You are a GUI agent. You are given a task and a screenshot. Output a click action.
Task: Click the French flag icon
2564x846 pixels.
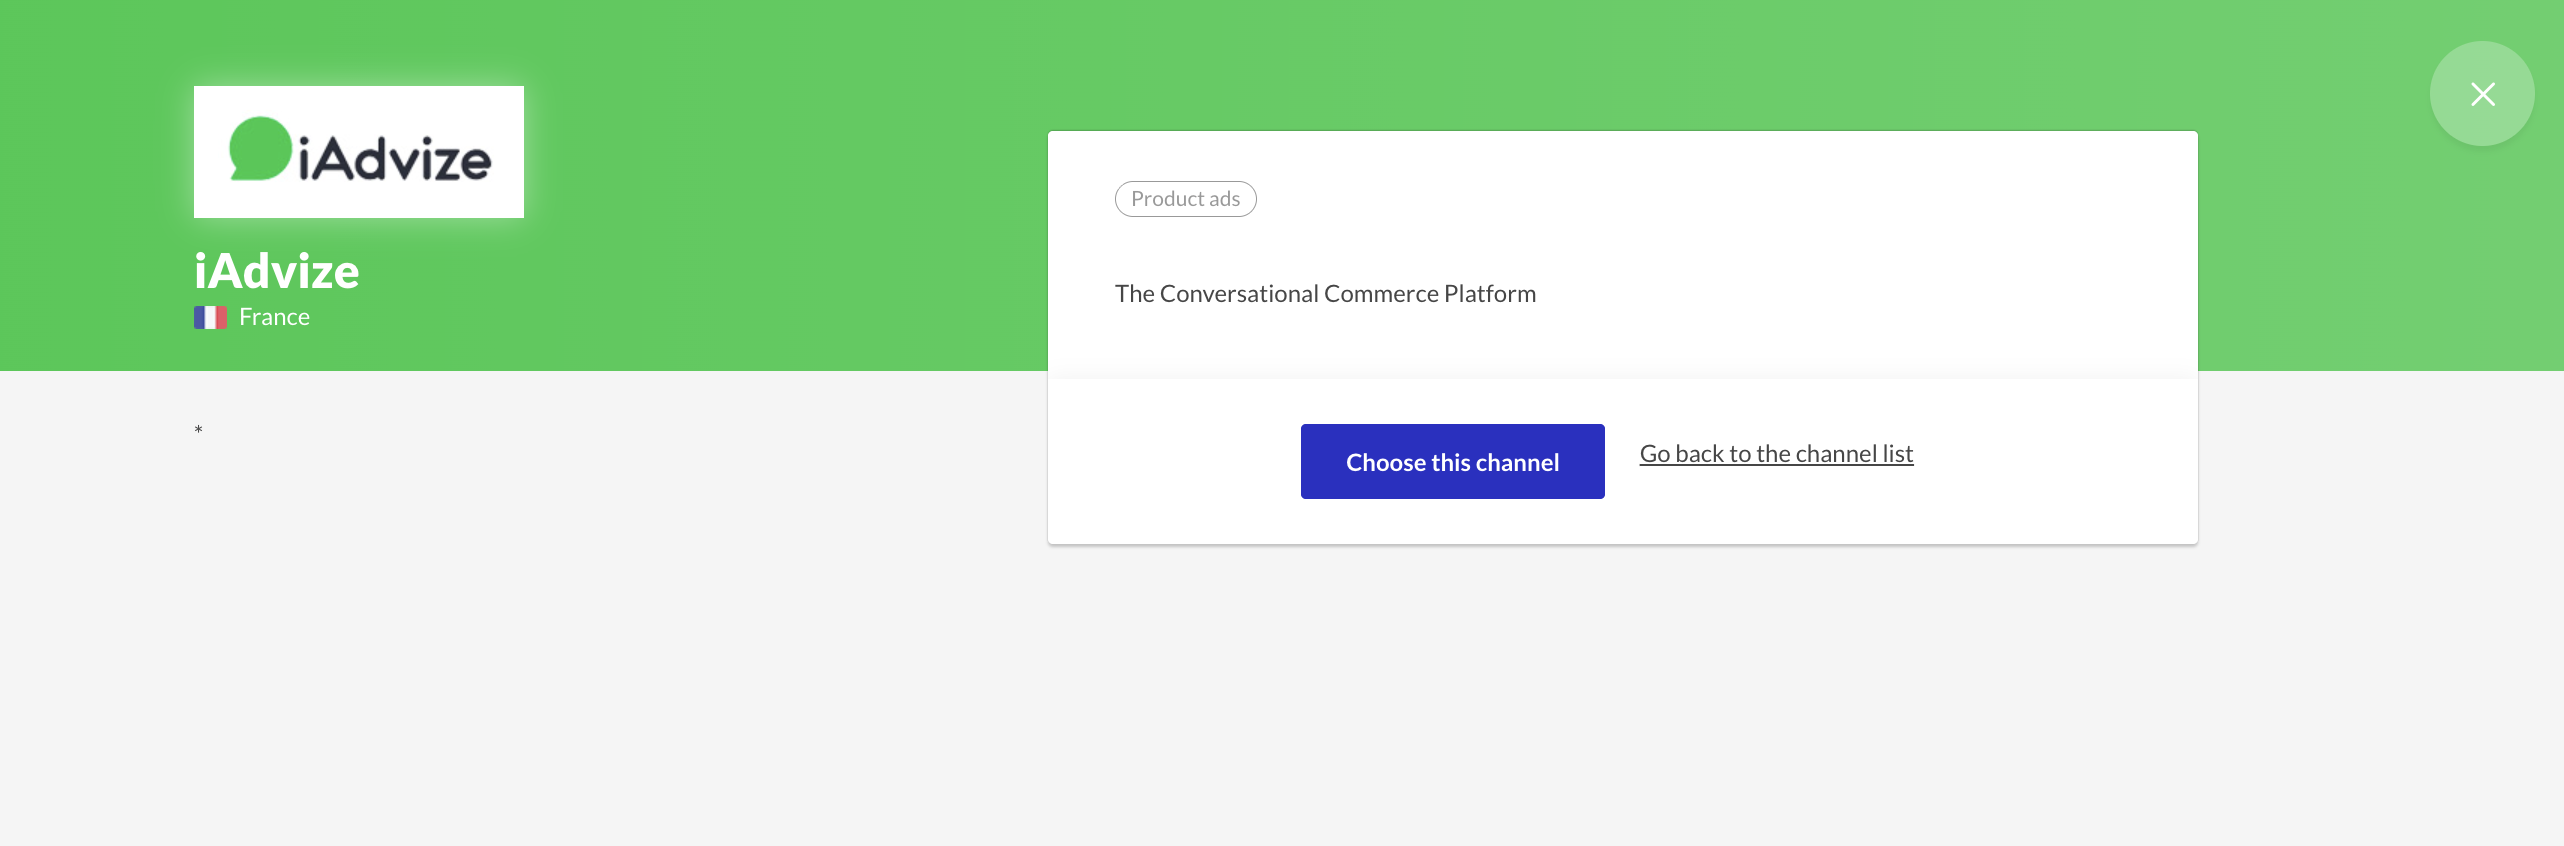pyautogui.click(x=210, y=317)
